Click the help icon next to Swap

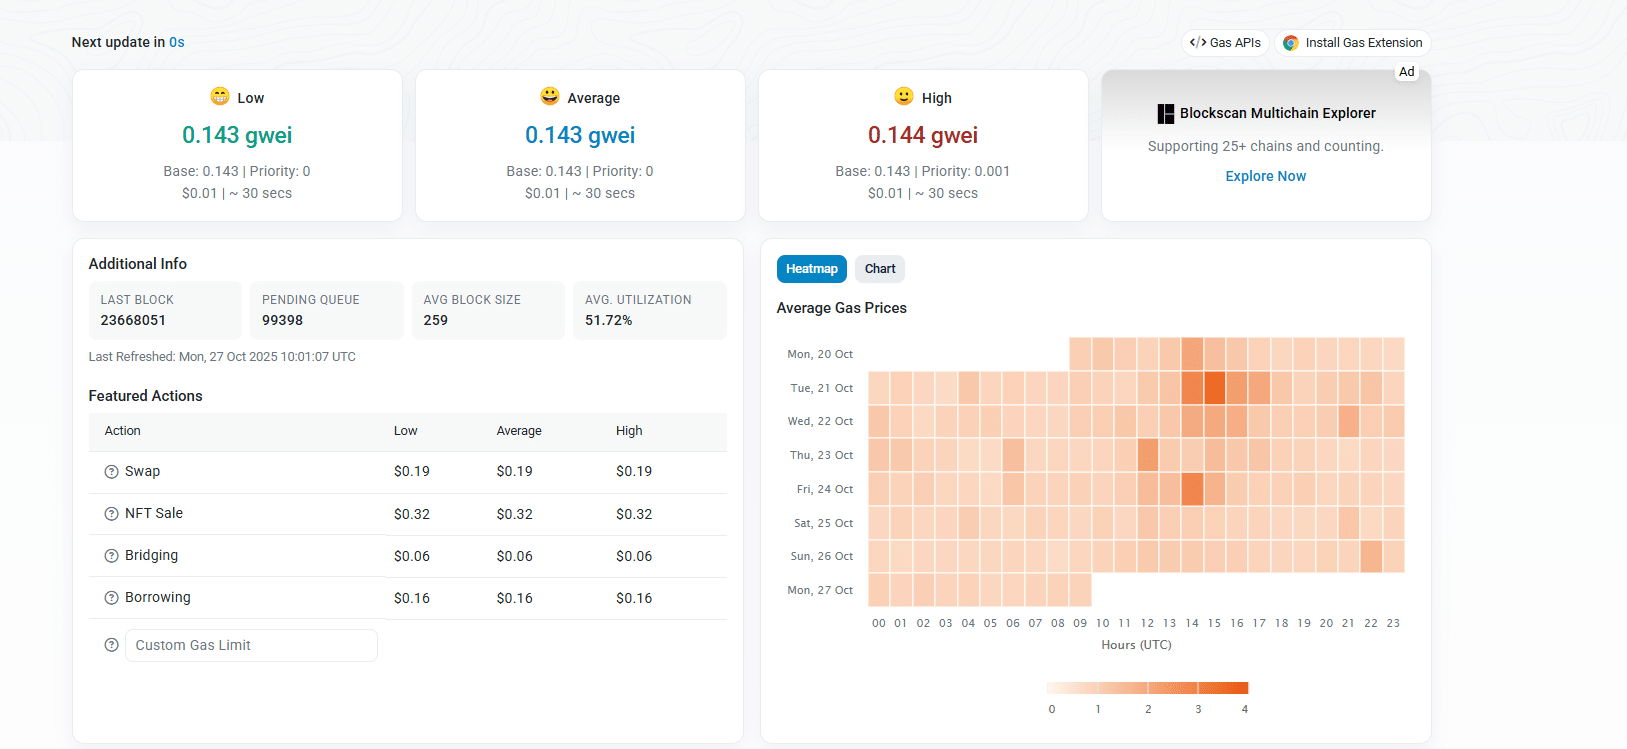pos(112,472)
